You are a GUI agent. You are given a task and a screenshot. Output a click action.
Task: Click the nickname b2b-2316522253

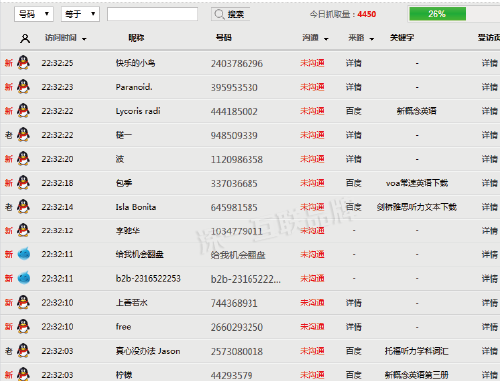coord(148,278)
